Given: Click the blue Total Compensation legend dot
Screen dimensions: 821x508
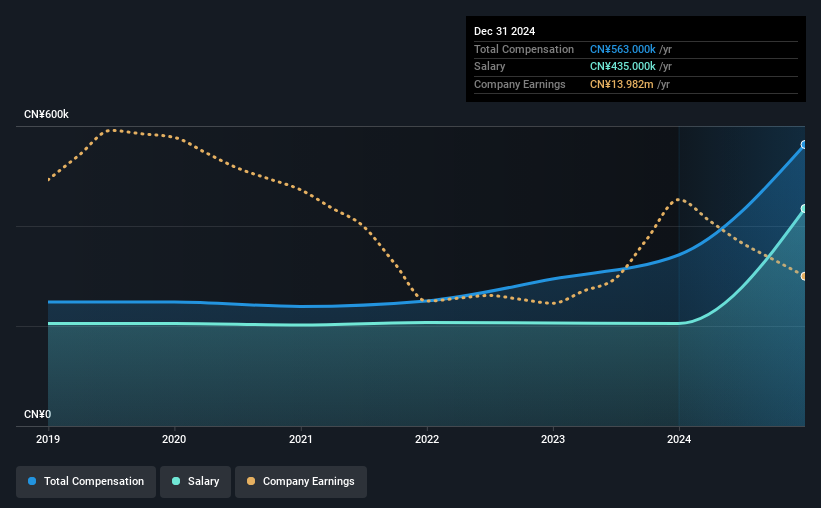Looking at the screenshot, I should click(32, 481).
